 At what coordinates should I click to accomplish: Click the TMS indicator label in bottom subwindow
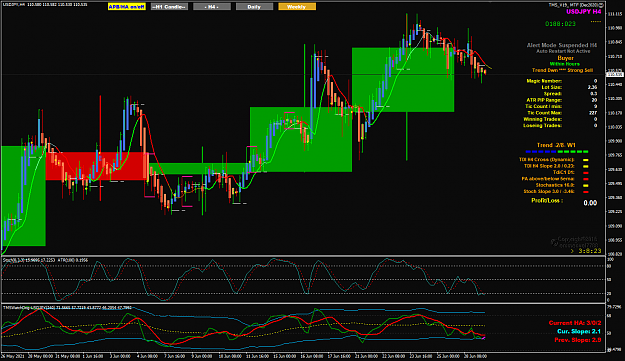(67, 308)
